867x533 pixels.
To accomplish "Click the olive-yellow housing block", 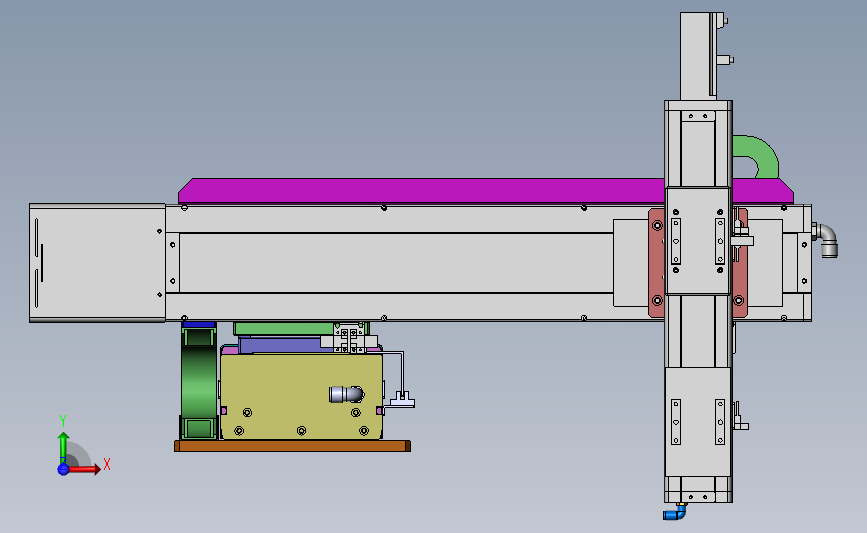I will [x=301, y=396].
